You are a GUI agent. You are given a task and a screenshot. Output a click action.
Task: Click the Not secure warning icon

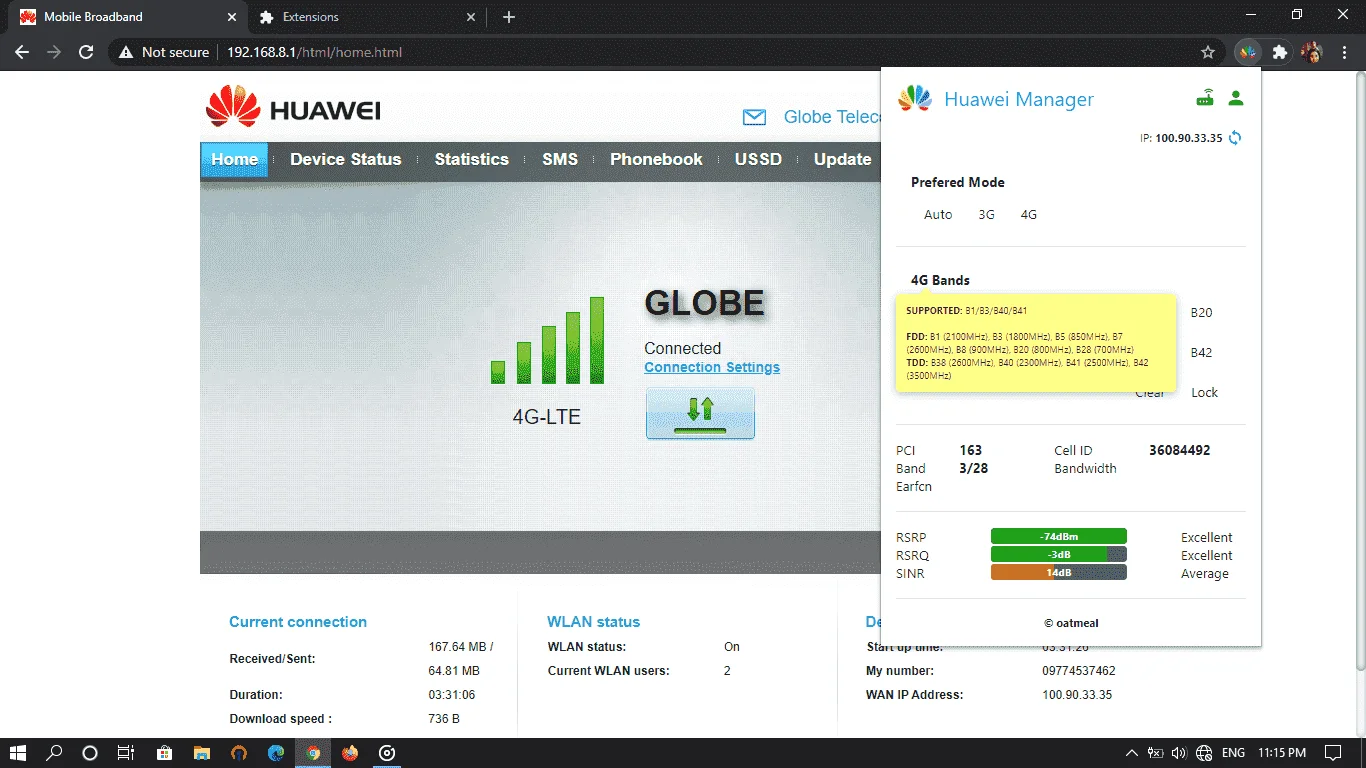[x=126, y=52]
